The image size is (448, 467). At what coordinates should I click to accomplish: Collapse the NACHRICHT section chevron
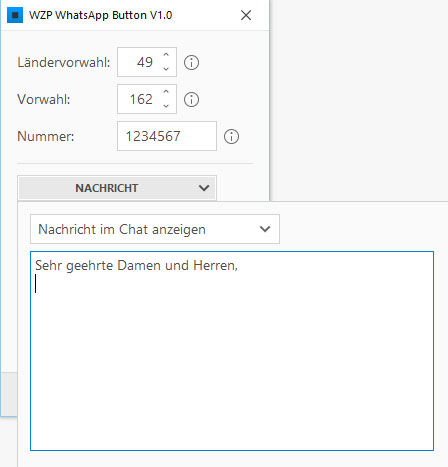click(204, 188)
